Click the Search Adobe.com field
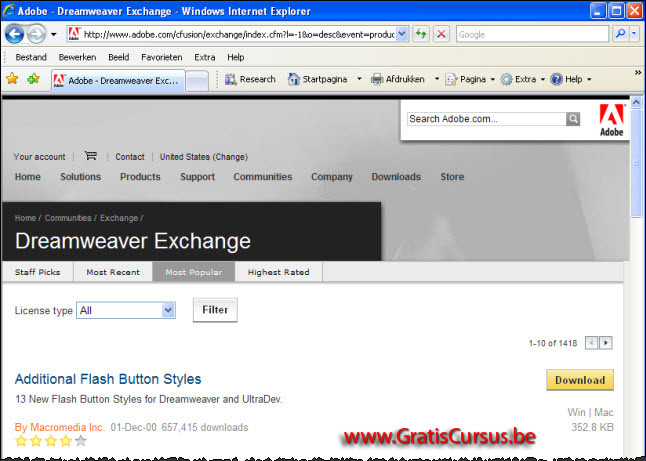646x461 pixels. [x=486, y=119]
